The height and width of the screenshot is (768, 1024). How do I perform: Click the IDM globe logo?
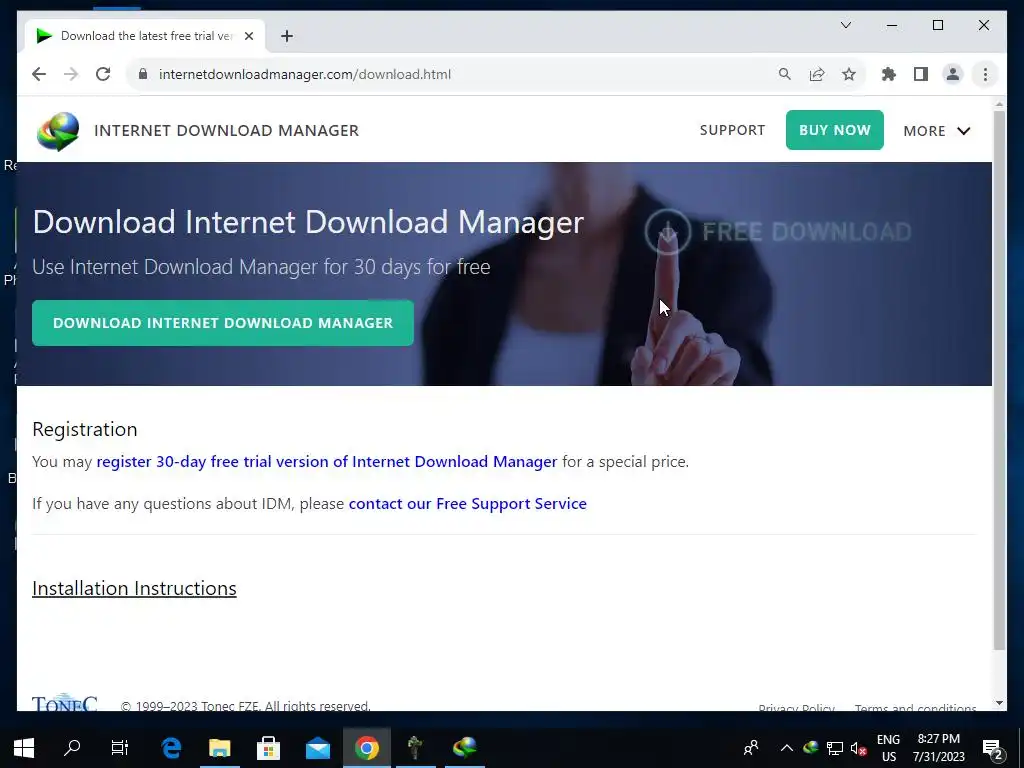[x=58, y=131]
